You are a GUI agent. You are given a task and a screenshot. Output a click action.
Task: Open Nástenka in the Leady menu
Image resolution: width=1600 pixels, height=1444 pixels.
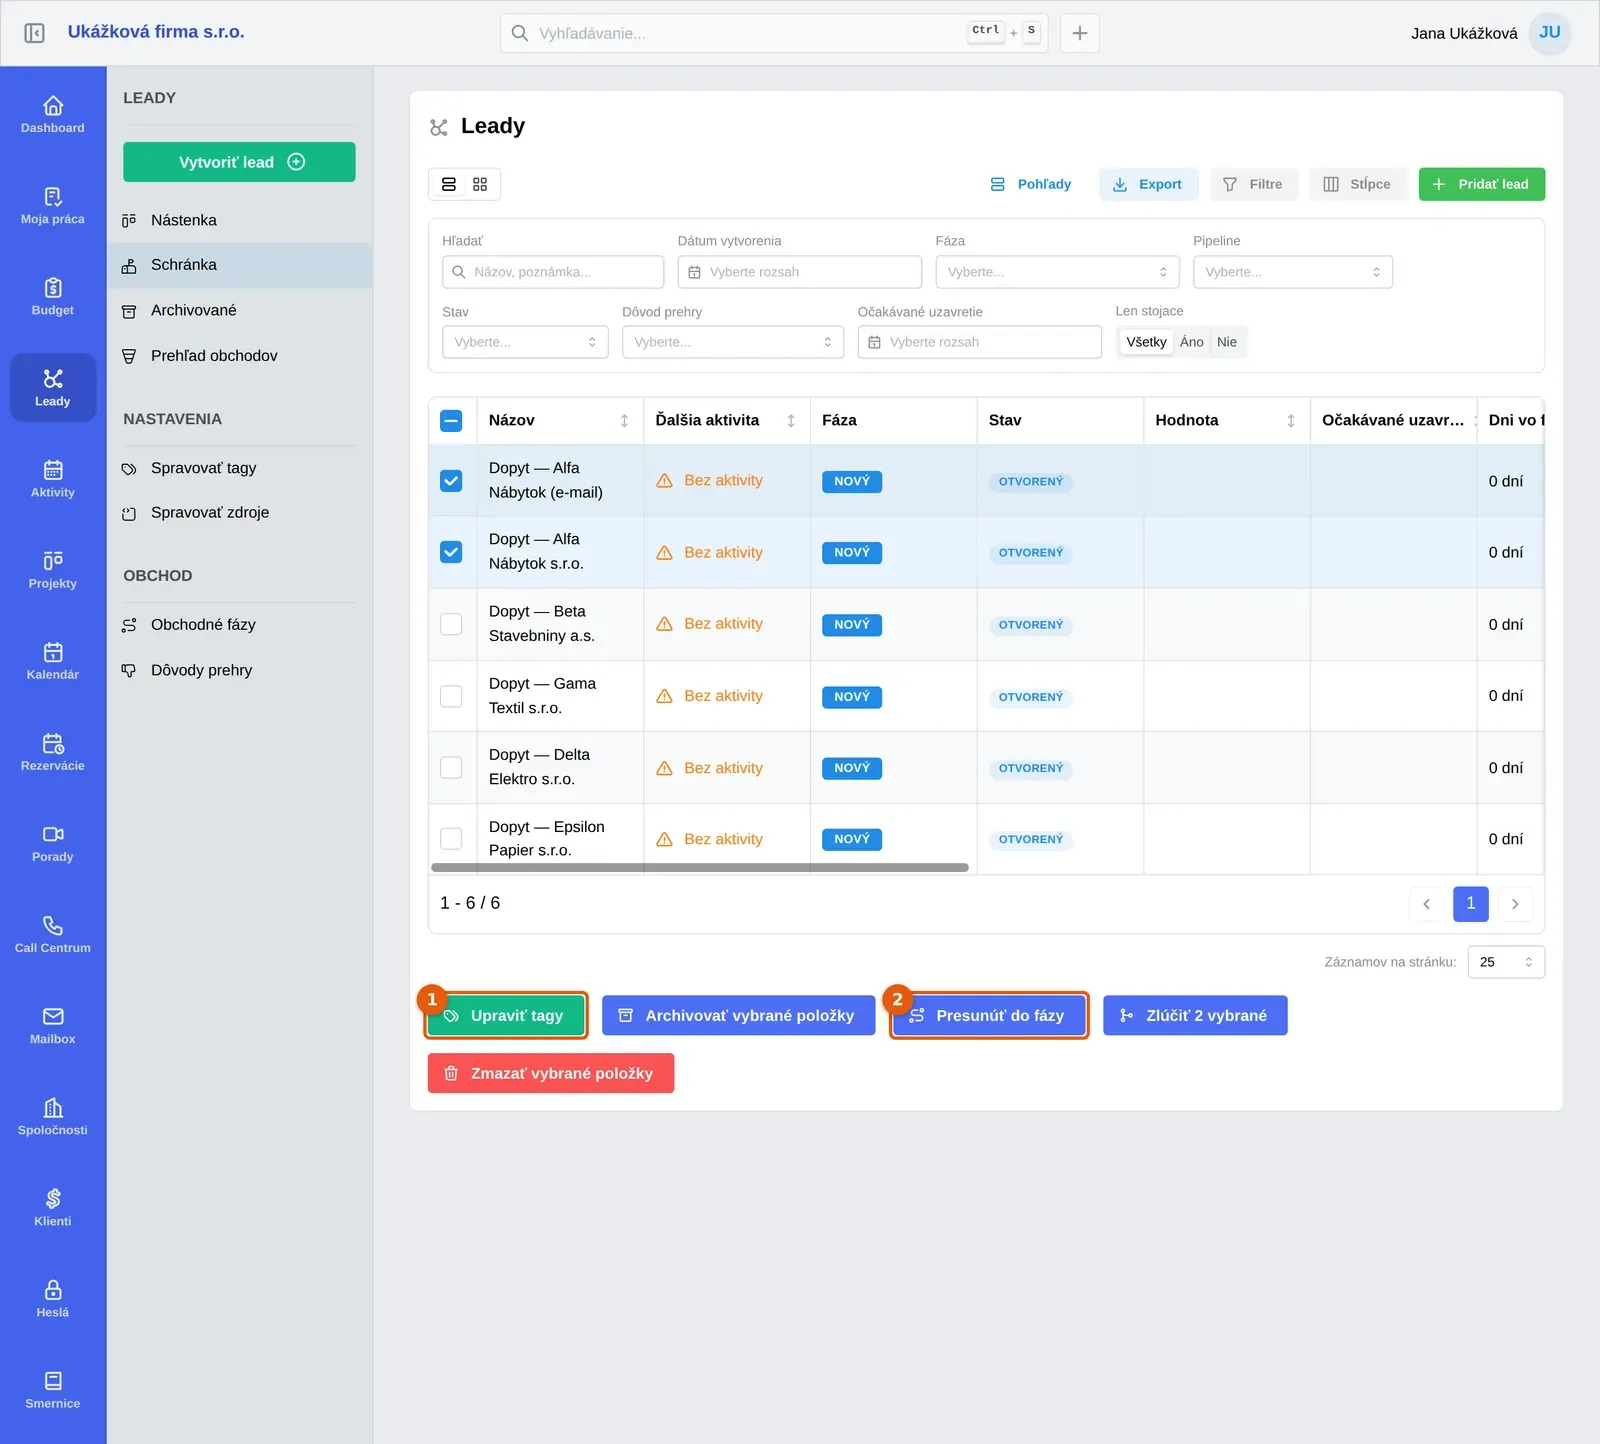tap(240, 220)
